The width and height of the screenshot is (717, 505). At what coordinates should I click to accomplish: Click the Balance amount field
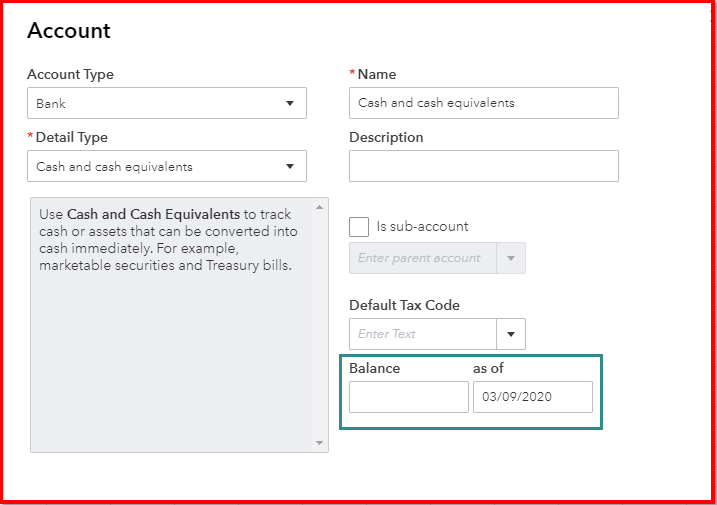408,397
